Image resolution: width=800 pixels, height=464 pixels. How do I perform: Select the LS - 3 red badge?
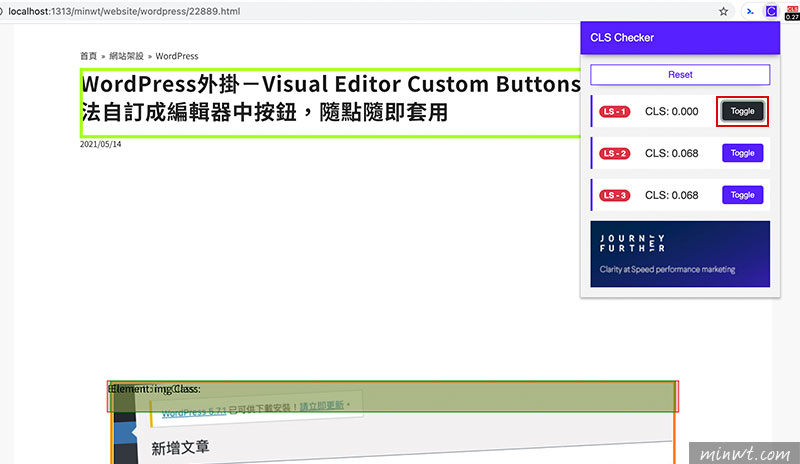tap(615, 195)
